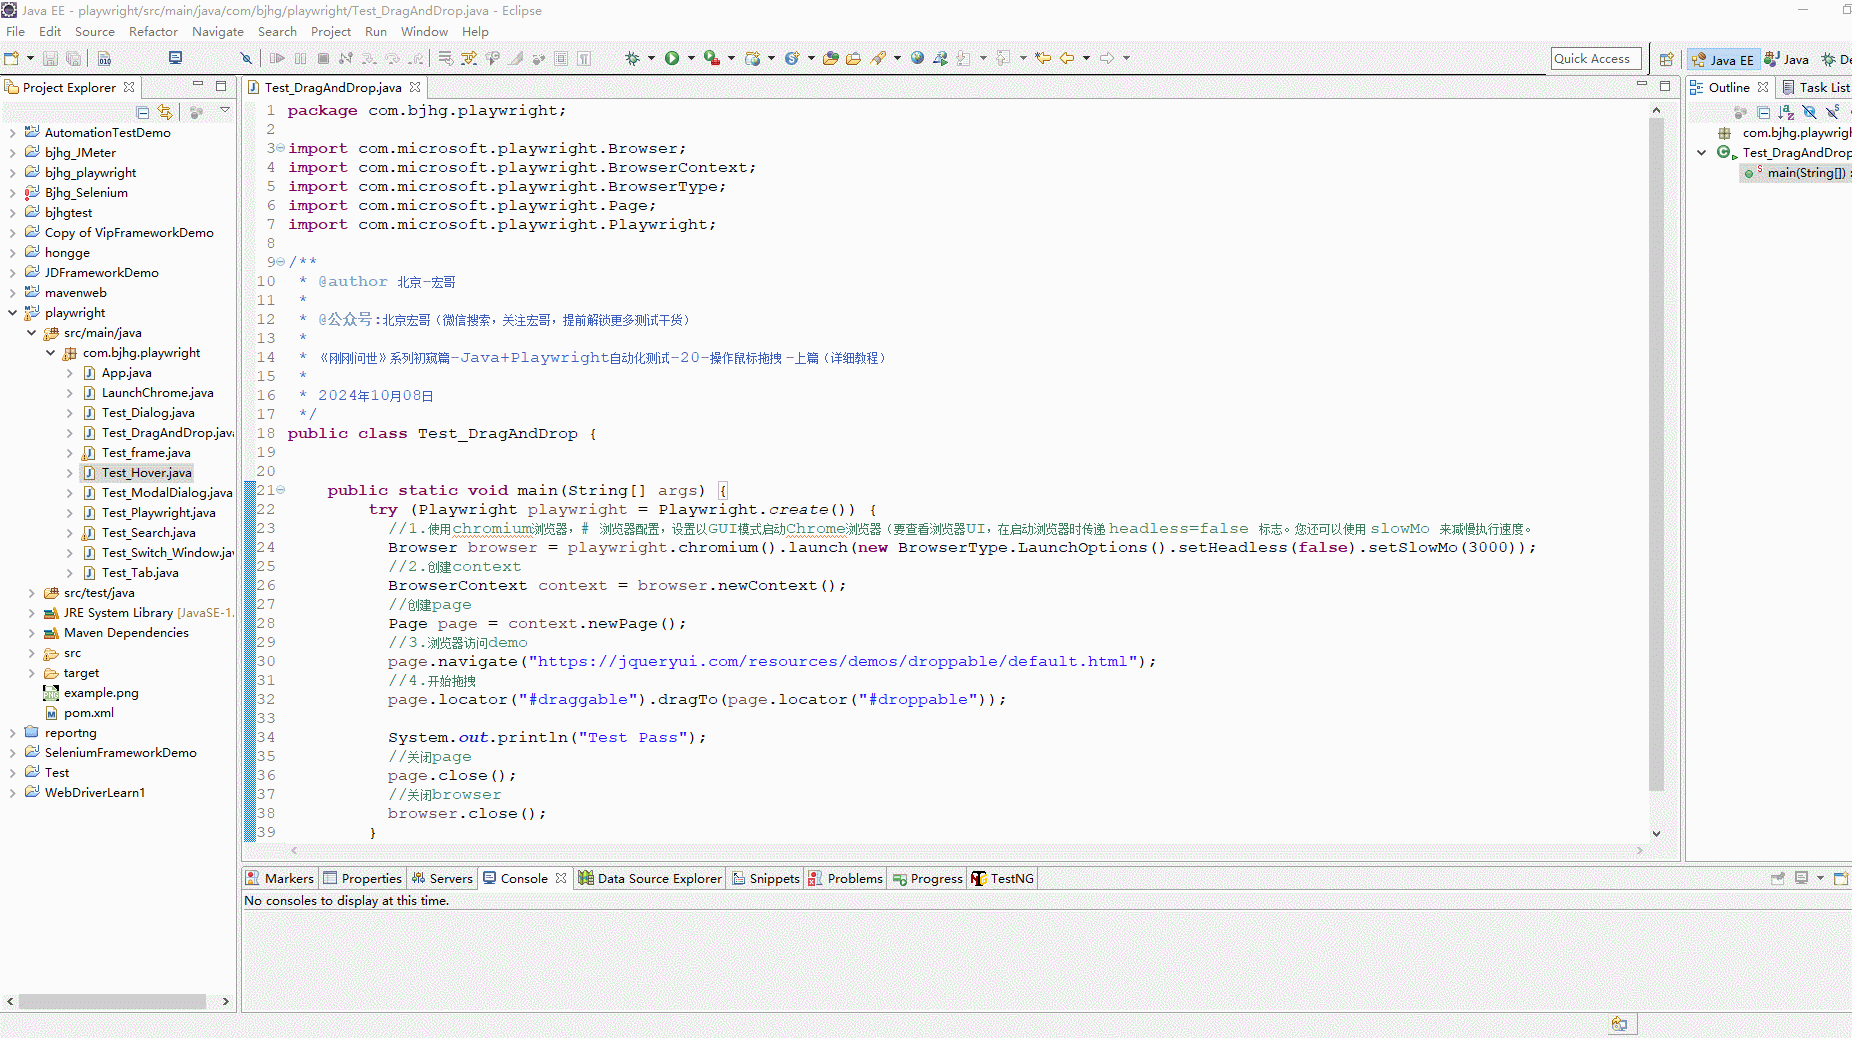Expand the JRE System Library node
Image resolution: width=1852 pixels, height=1038 pixels.
pos(31,613)
